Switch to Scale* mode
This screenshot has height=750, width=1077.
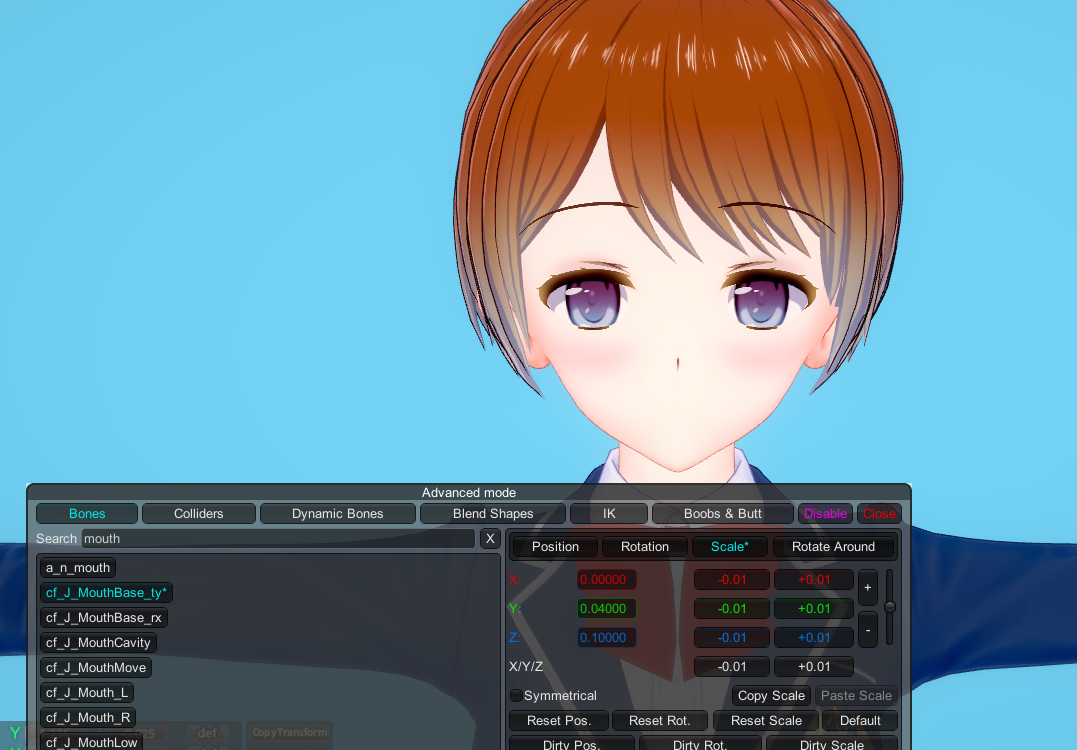[x=729, y=547]
